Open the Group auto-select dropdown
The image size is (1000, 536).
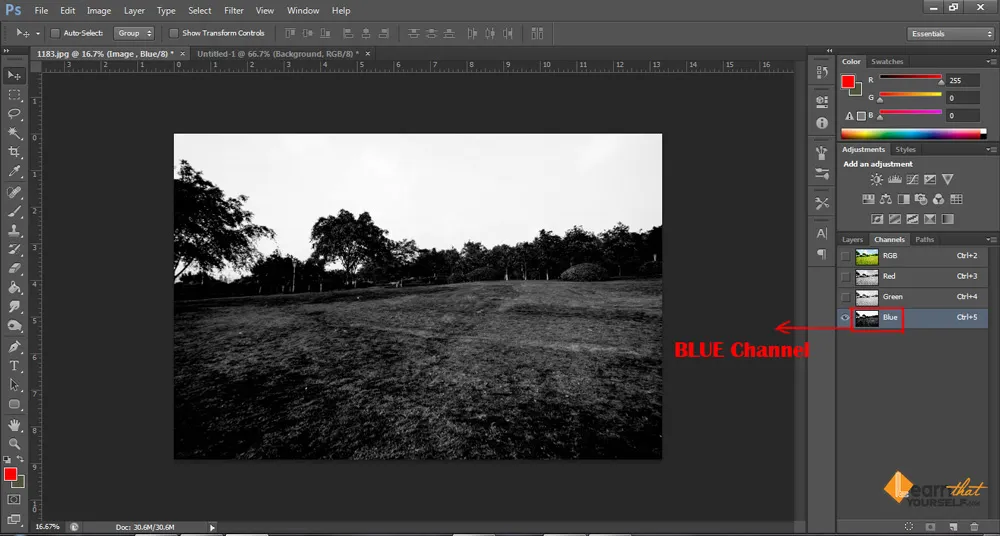tap(134, 33)
